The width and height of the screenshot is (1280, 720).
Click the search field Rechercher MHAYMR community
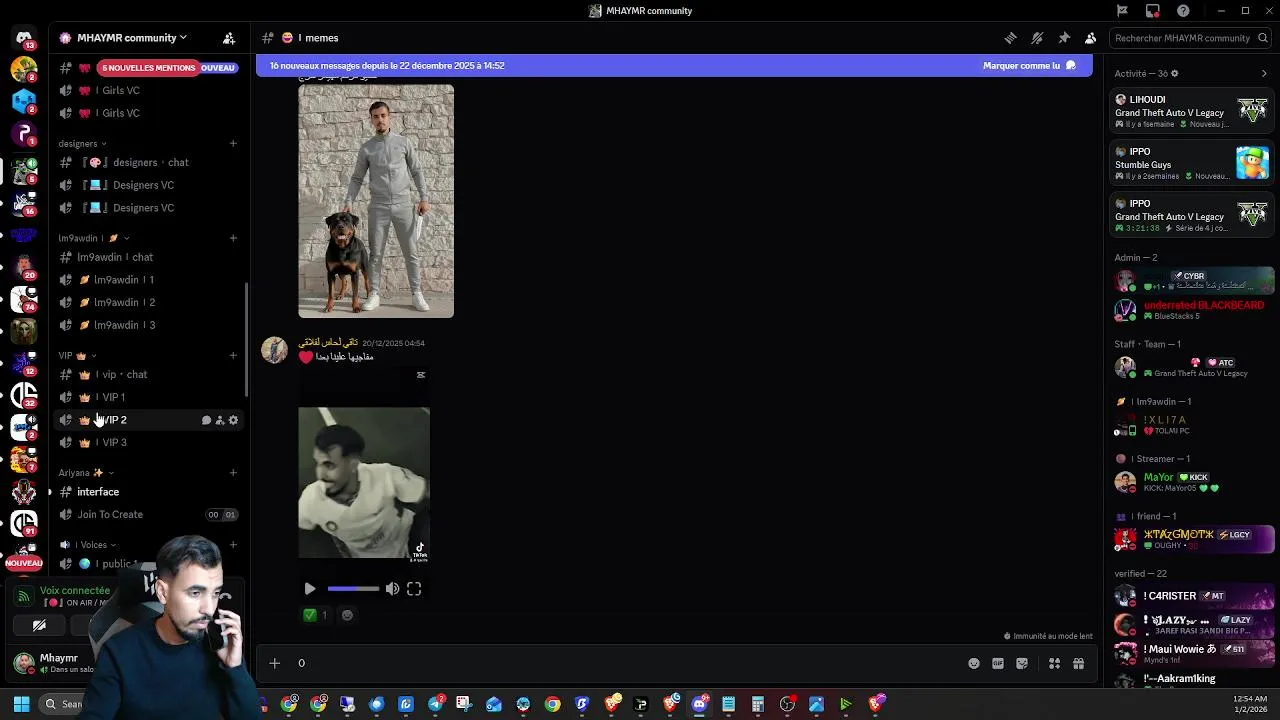point(1189,38)
